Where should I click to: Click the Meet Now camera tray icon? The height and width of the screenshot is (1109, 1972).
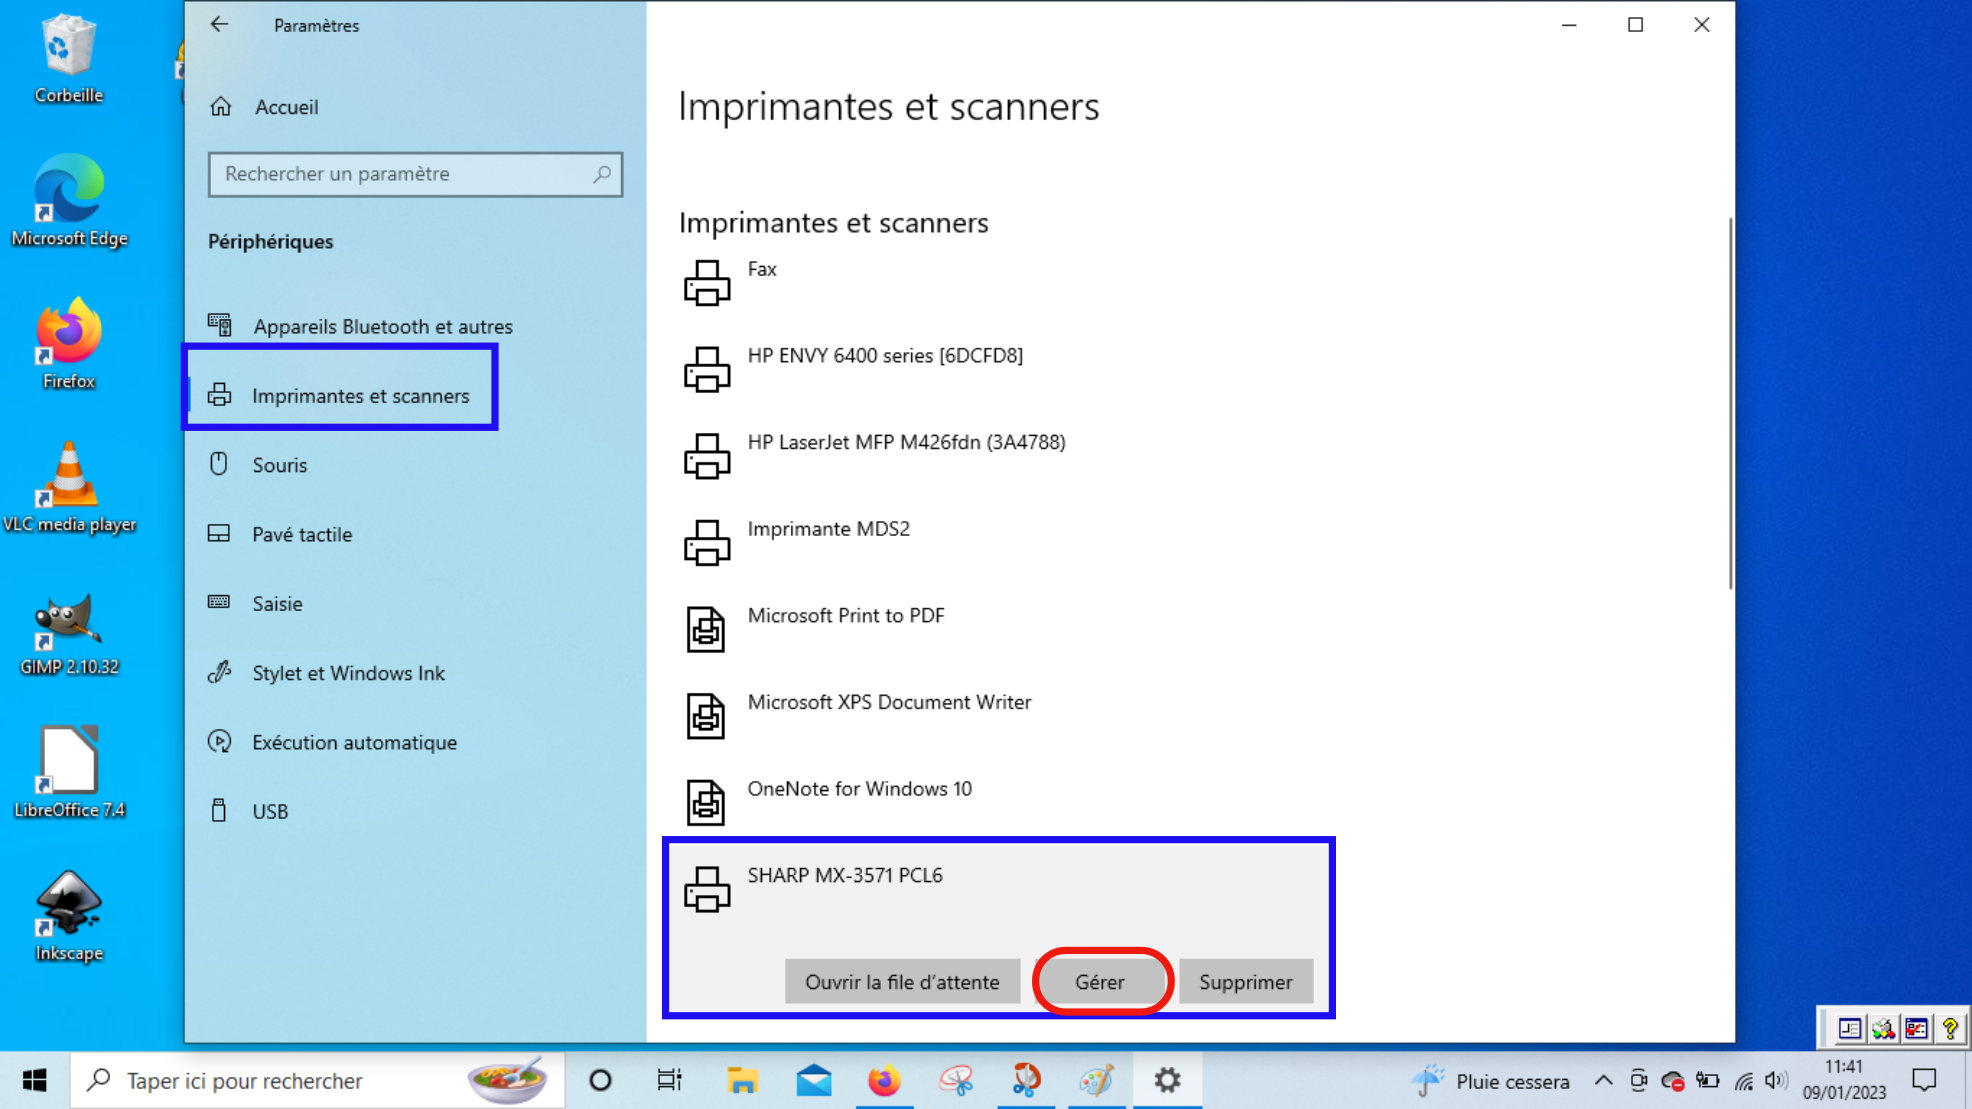tap(1638, 1081)
